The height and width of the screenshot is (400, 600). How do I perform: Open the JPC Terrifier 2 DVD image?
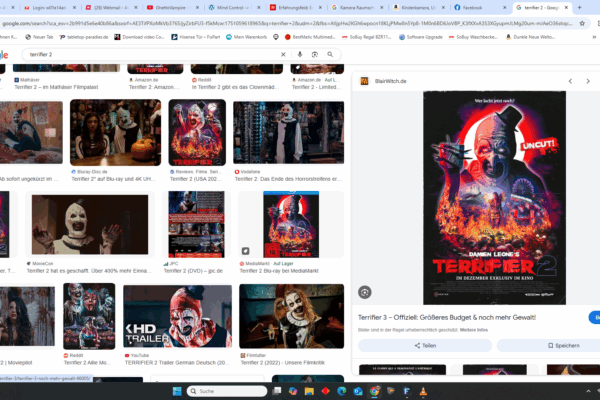[x=197, y=224]
